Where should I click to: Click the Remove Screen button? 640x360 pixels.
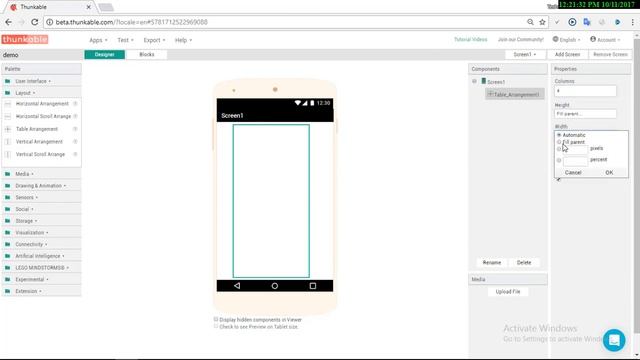click(610, 54)
